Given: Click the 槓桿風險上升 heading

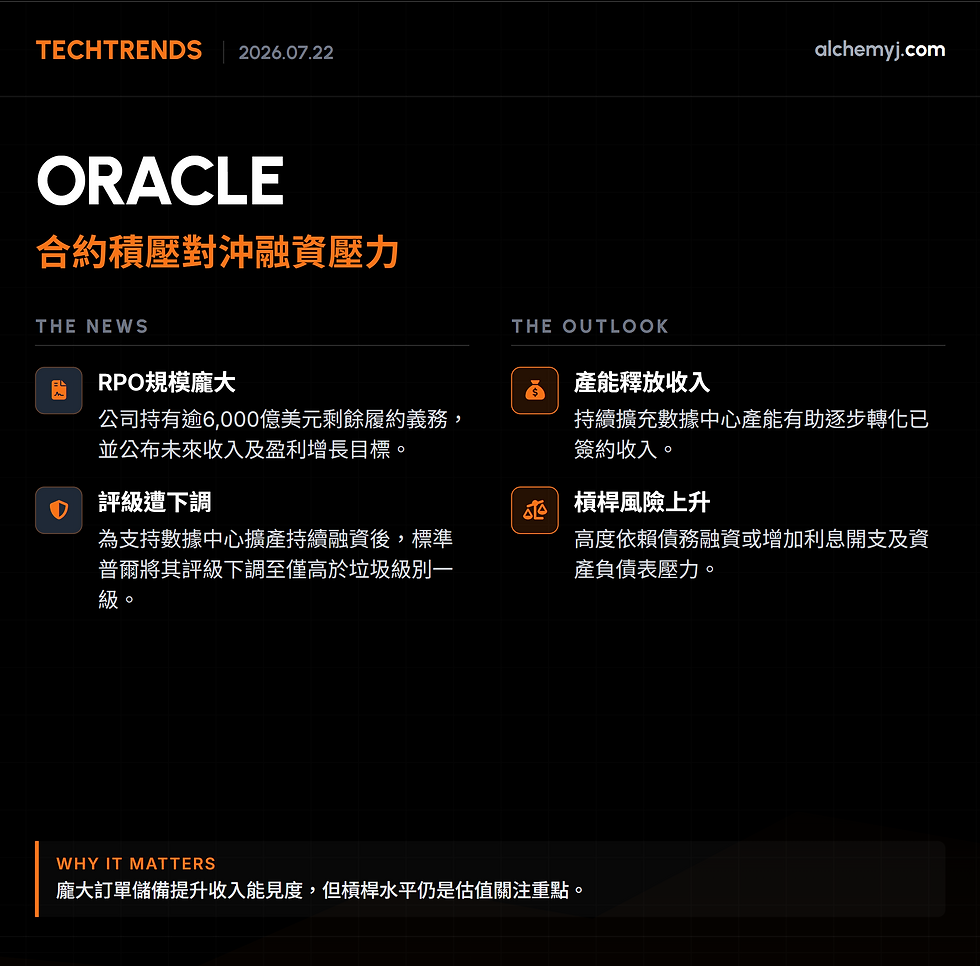Looking at the screenshot, I should (642, 502).
